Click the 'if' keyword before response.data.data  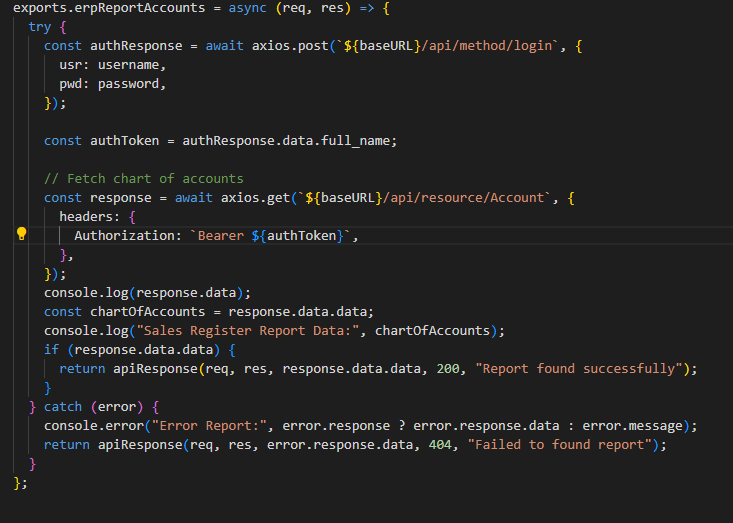pos(51,350)
